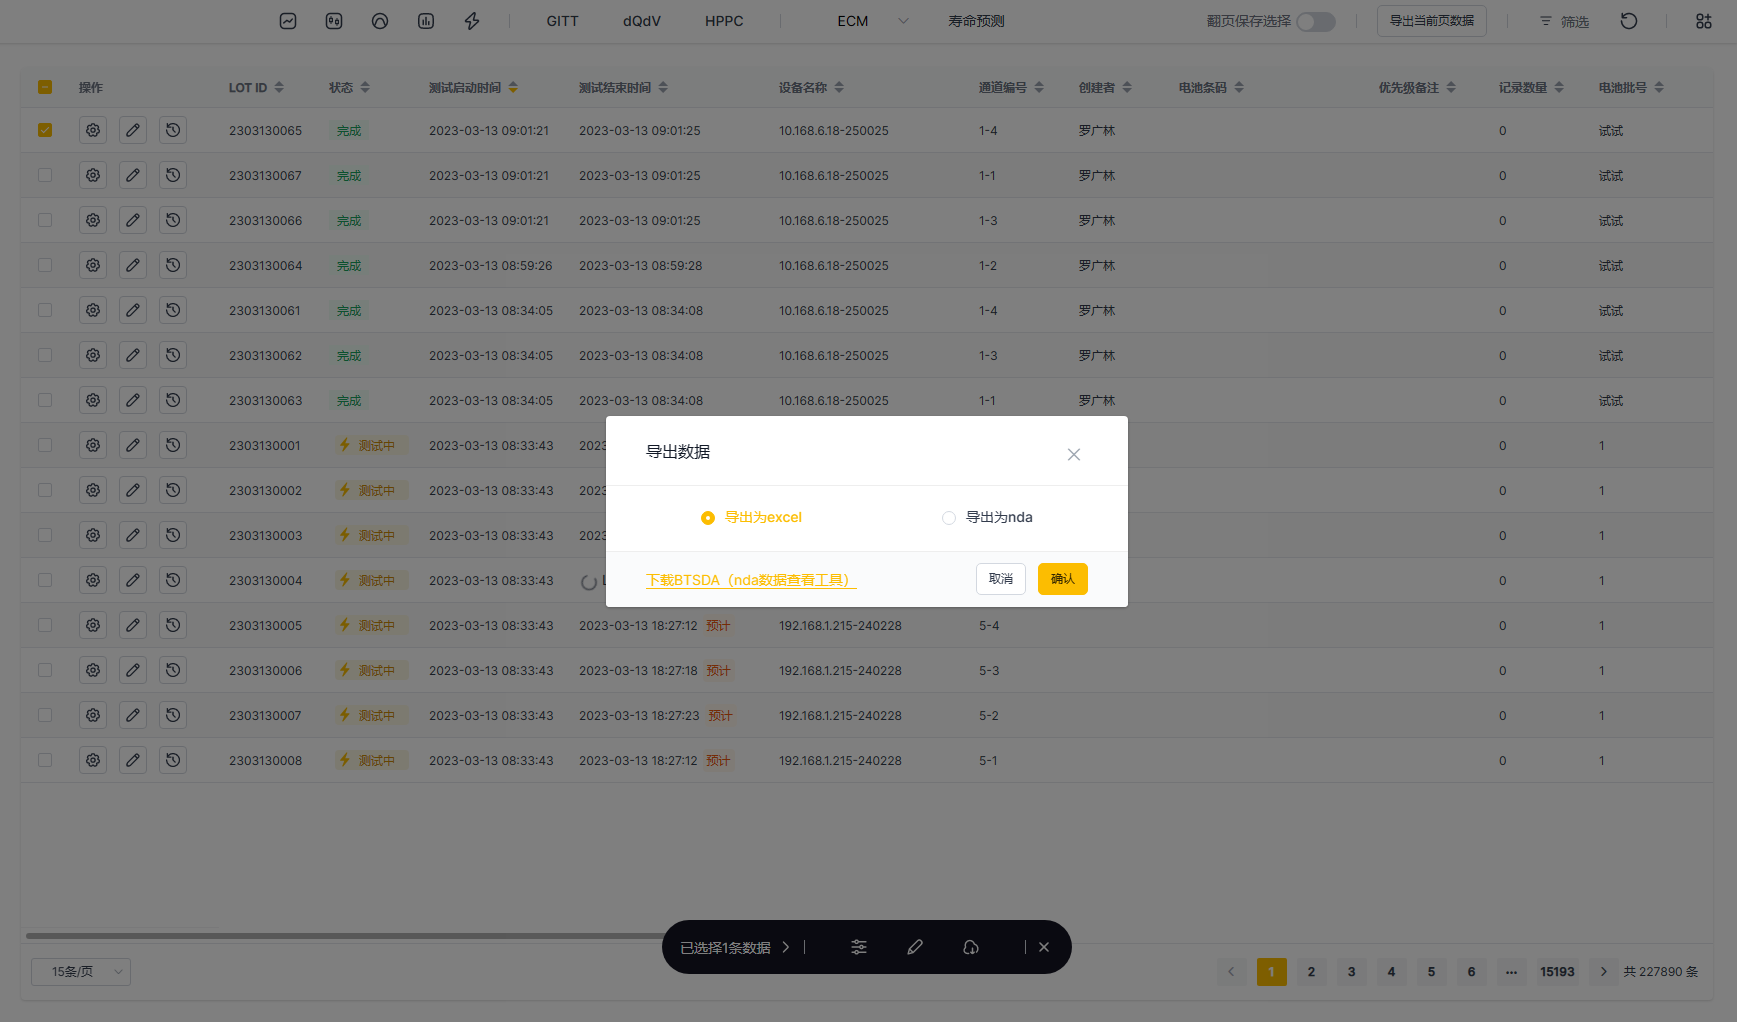
Task: Uncheck the checkbox for LOT 2303130065
Action: click(x=45, y=130)
